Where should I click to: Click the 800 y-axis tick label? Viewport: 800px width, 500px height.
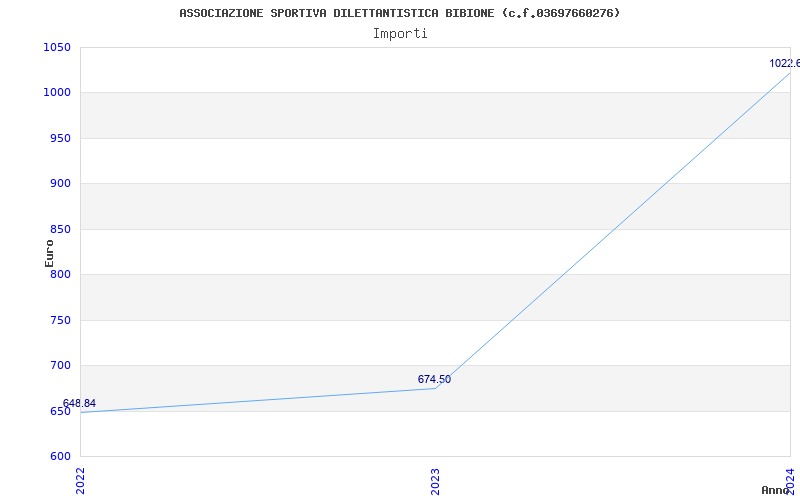(60, 274)
